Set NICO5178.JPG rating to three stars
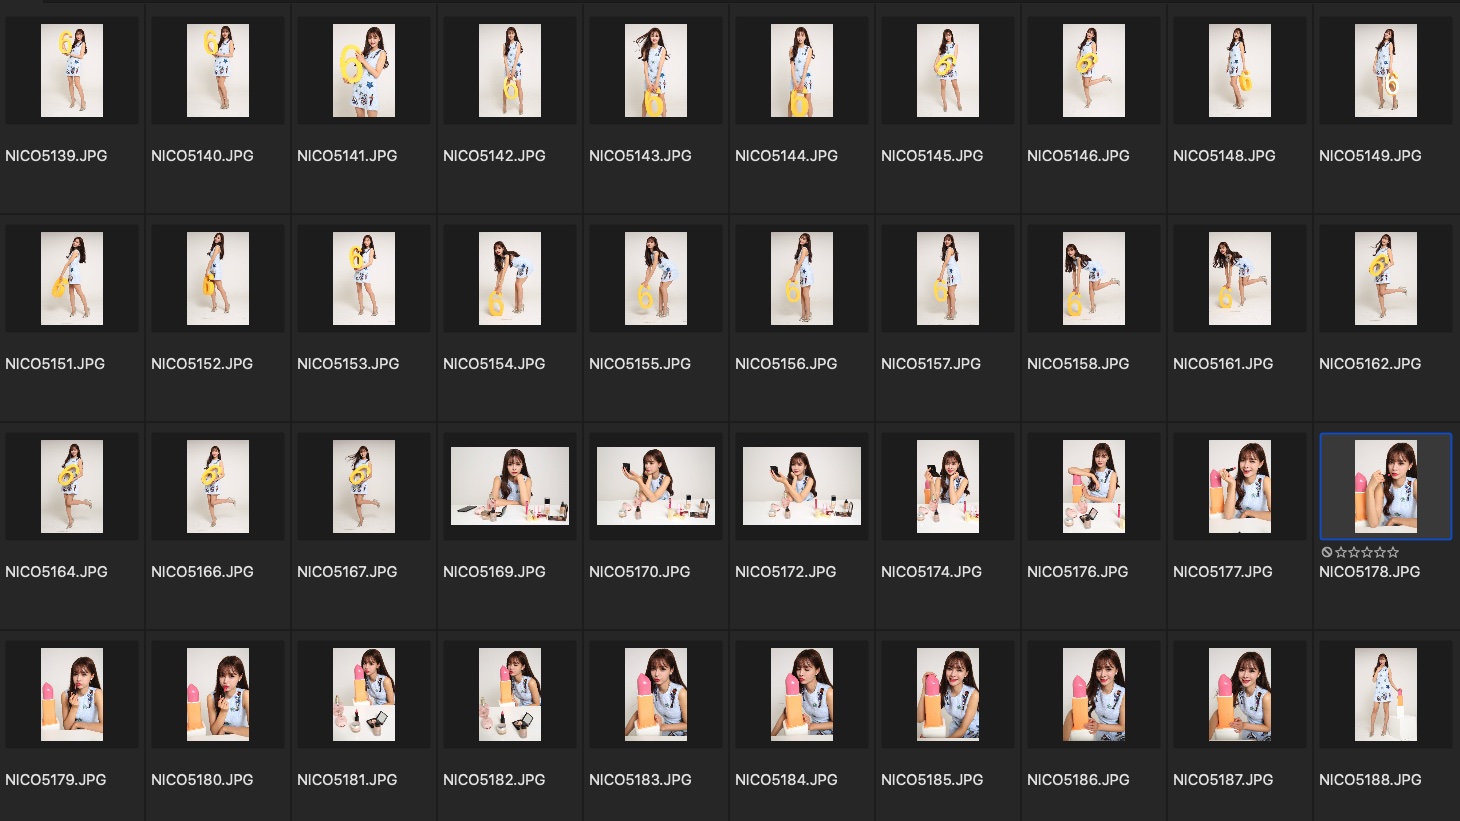 [1367, 552]
